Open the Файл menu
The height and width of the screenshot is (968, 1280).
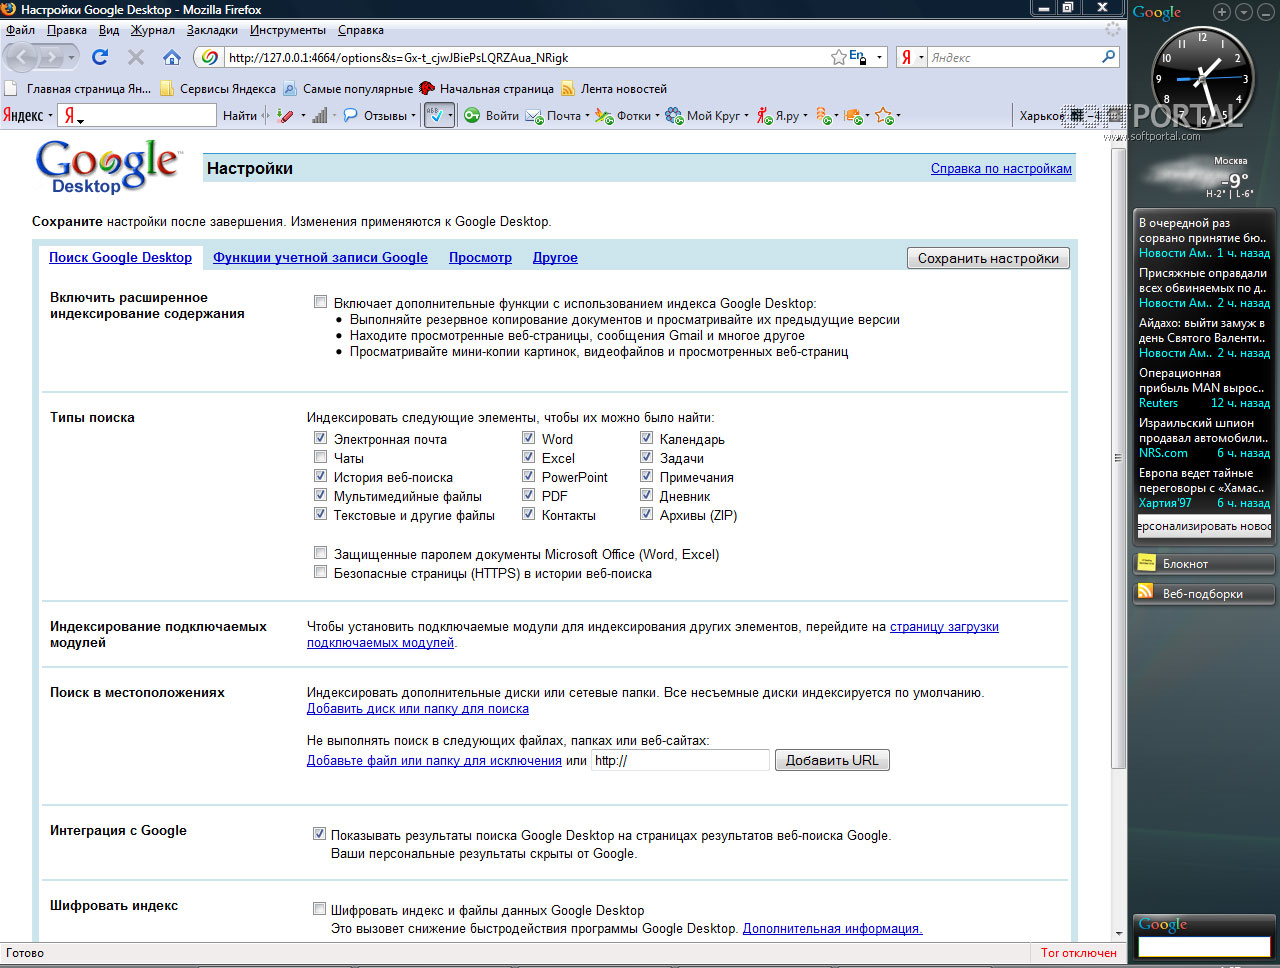tap(20, 30)
